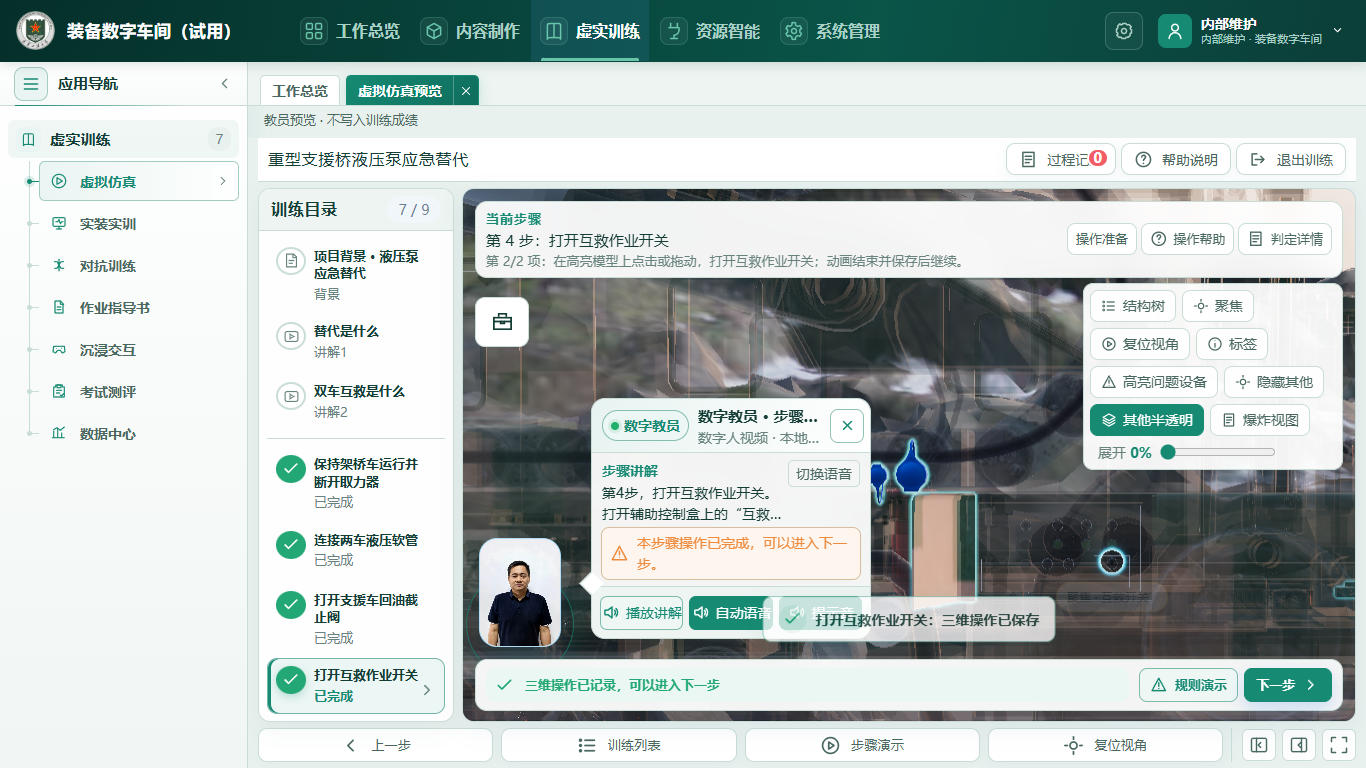This screenshot has width=1366, height=768.
Task: Toggle 自动语音 in digital instructor panel
Action: [x=731, y=613]
